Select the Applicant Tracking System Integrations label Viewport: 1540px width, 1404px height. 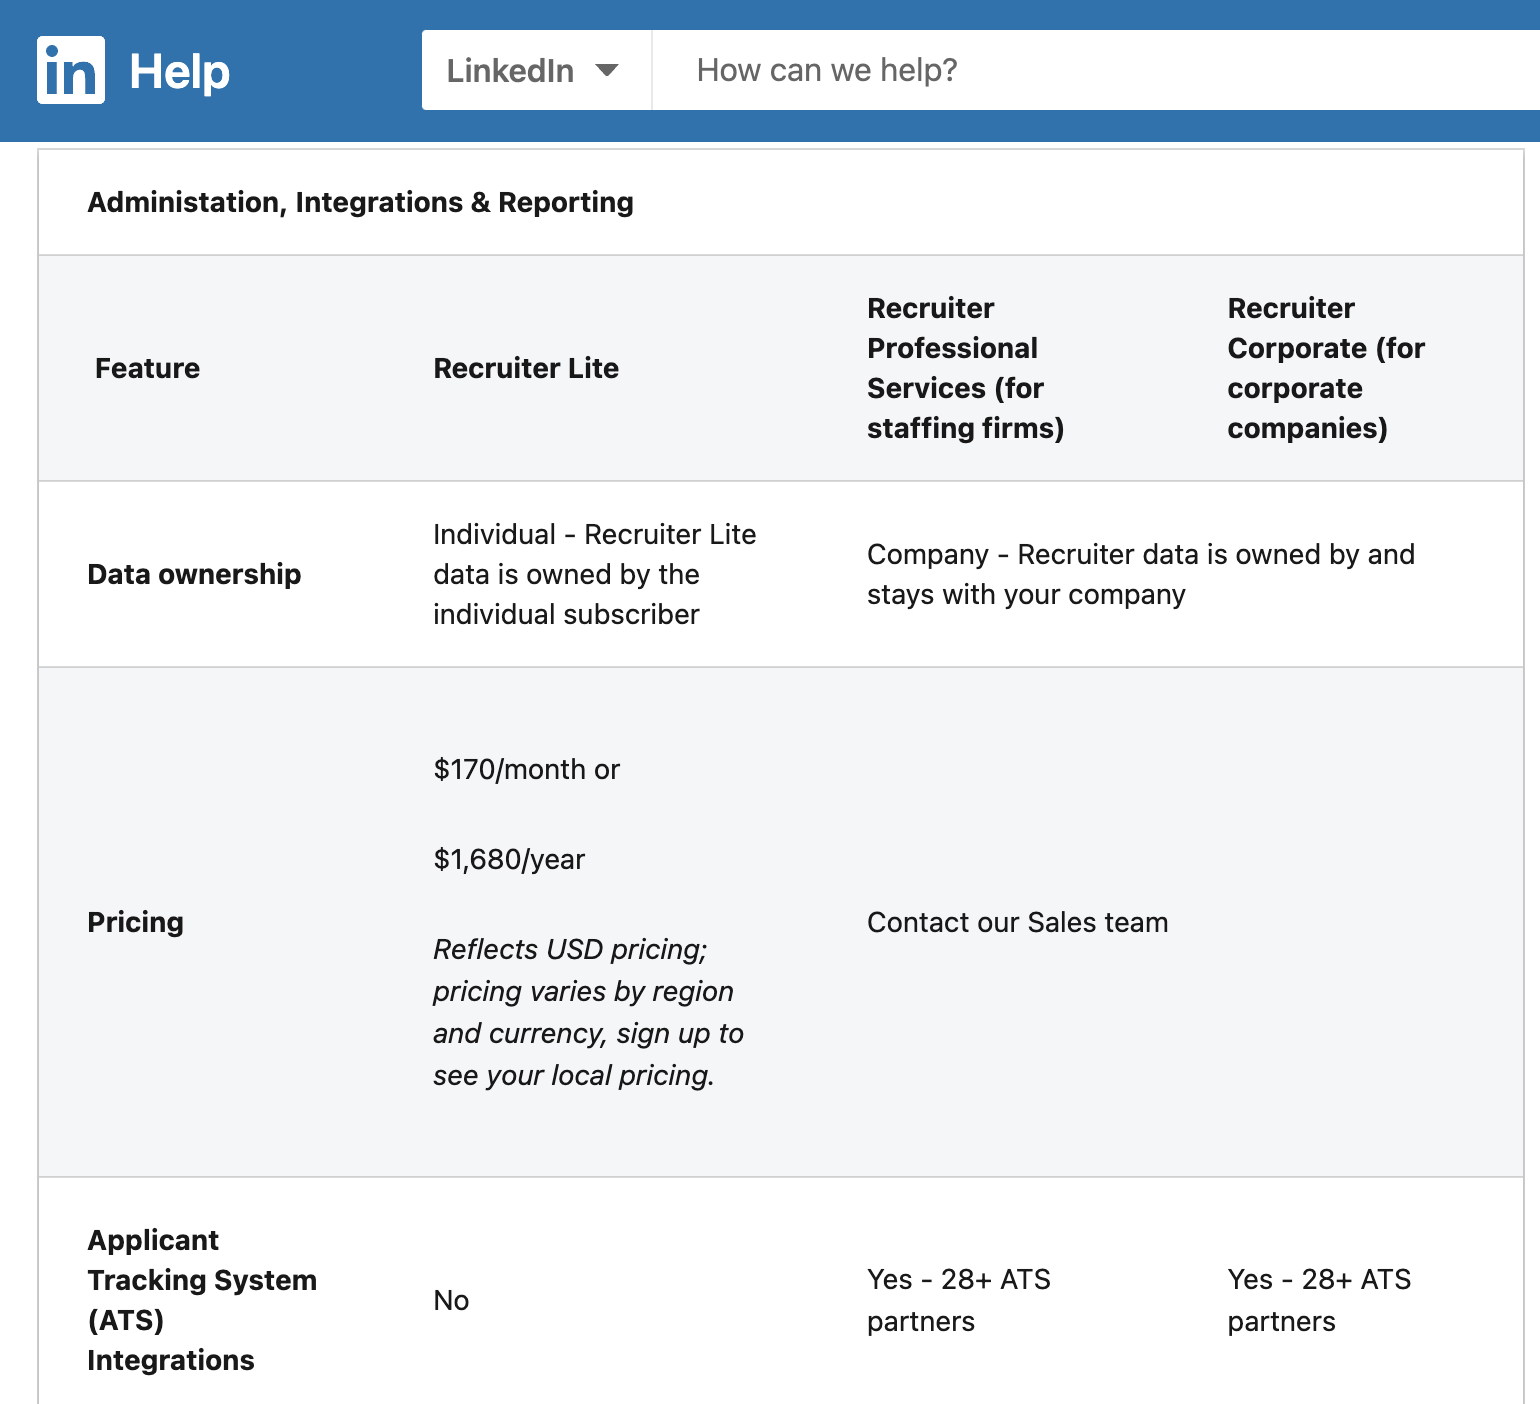(202, 1299)
